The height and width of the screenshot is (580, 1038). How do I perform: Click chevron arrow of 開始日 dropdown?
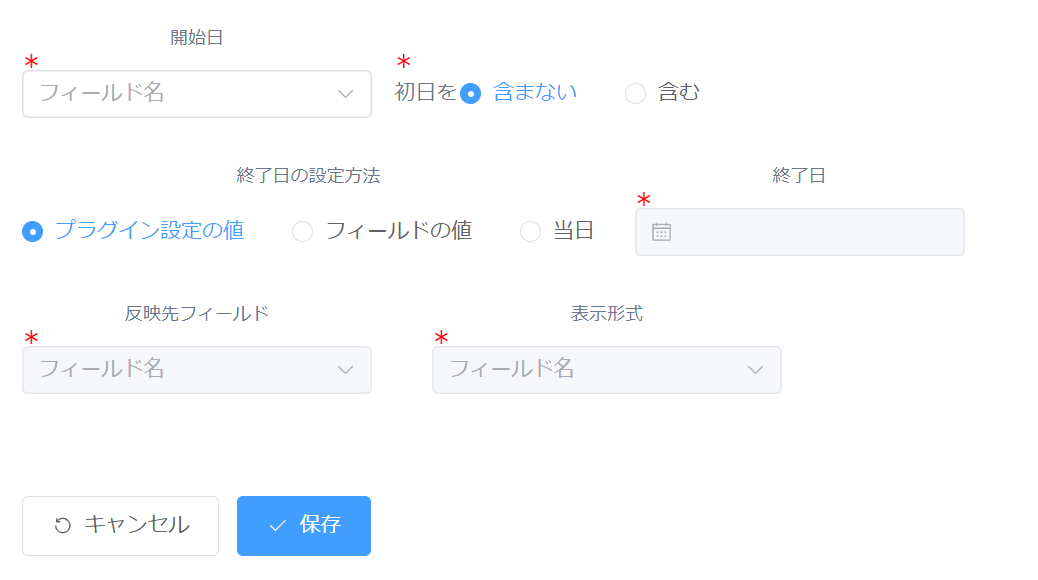(345, 94)
